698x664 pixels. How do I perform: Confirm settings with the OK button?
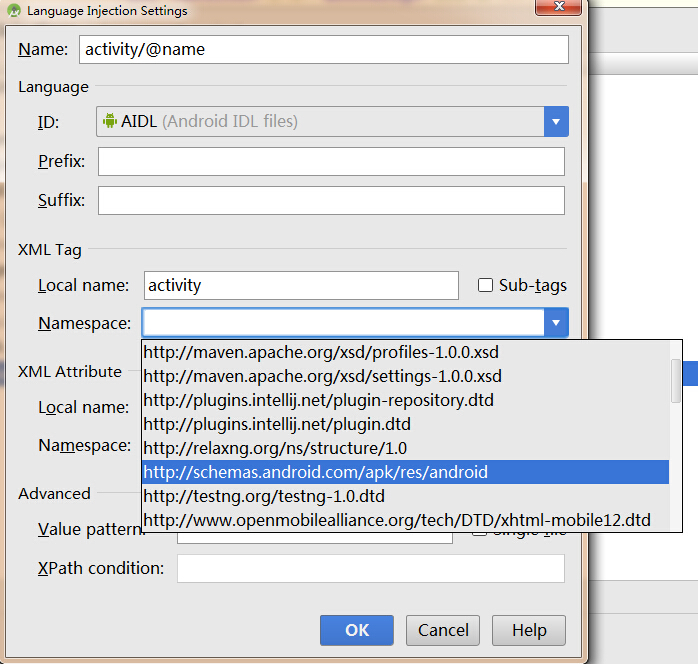357,630
